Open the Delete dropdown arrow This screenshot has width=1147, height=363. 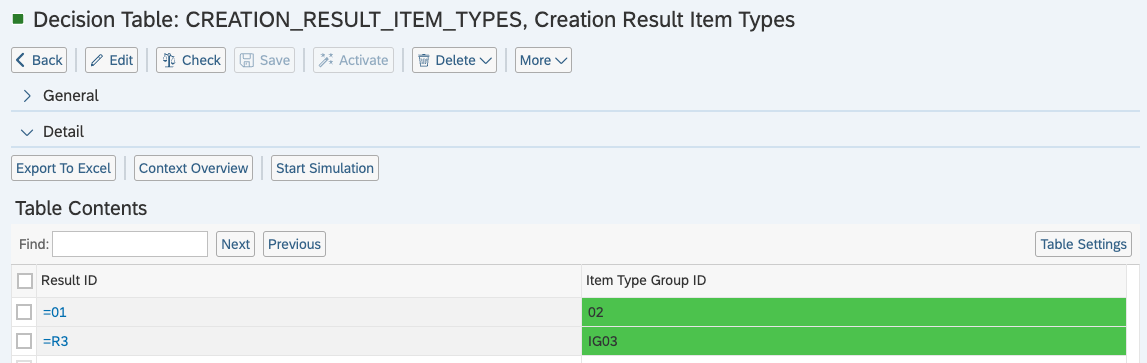point(486,61)
